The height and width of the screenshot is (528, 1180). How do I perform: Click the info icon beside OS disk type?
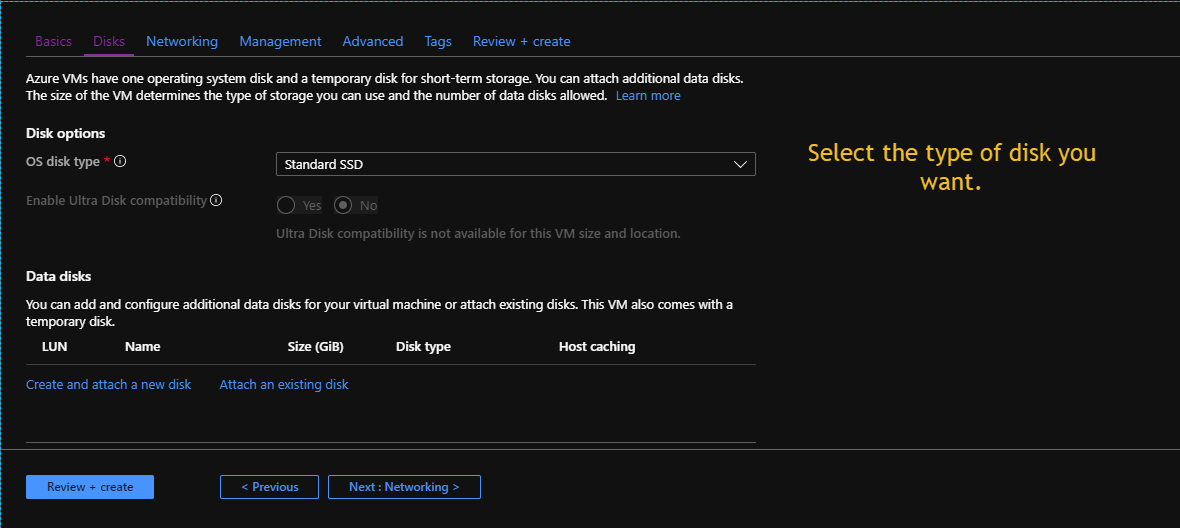(121, 161)
